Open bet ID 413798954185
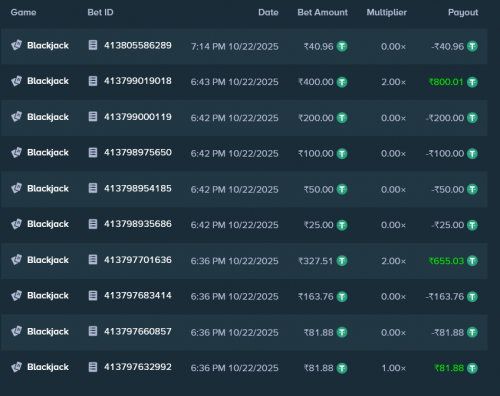 (138, 189)
